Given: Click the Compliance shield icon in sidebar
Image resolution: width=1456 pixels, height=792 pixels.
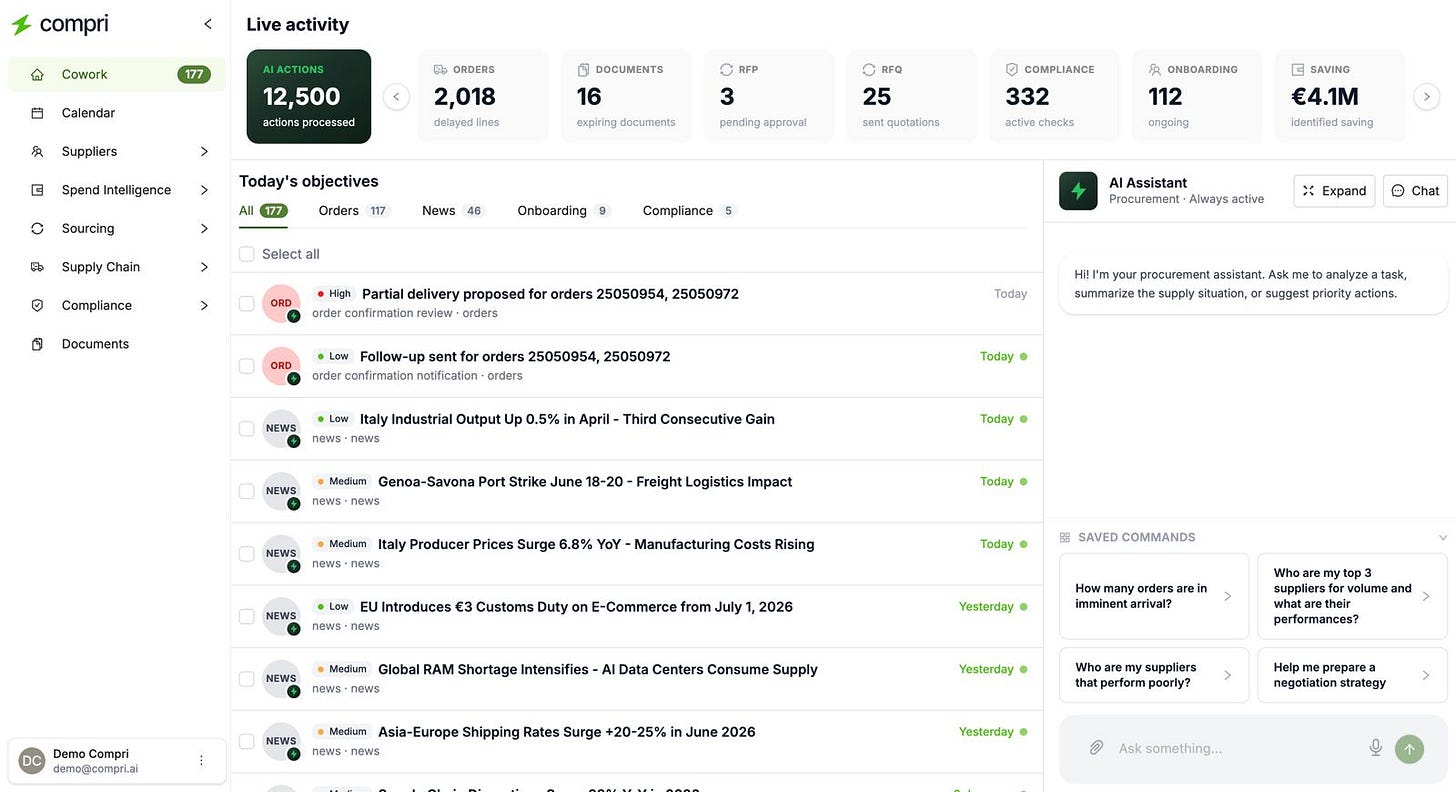Looking at the screenshot, I should point(37,305).
